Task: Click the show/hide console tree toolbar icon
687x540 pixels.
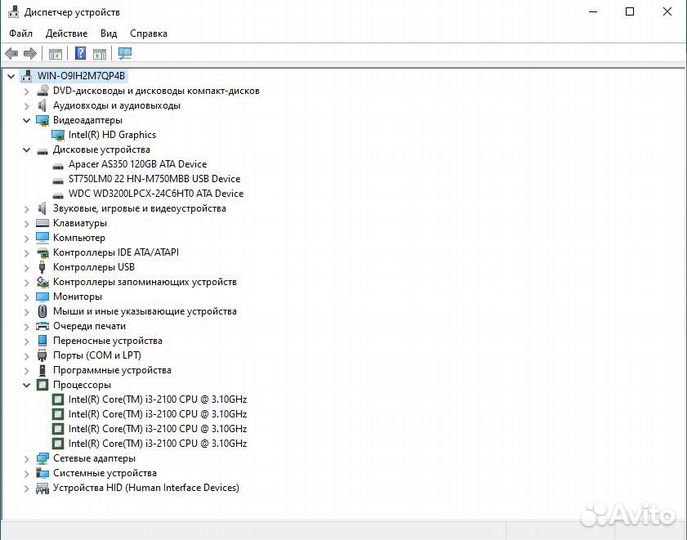Action: [x=55, y=54]
